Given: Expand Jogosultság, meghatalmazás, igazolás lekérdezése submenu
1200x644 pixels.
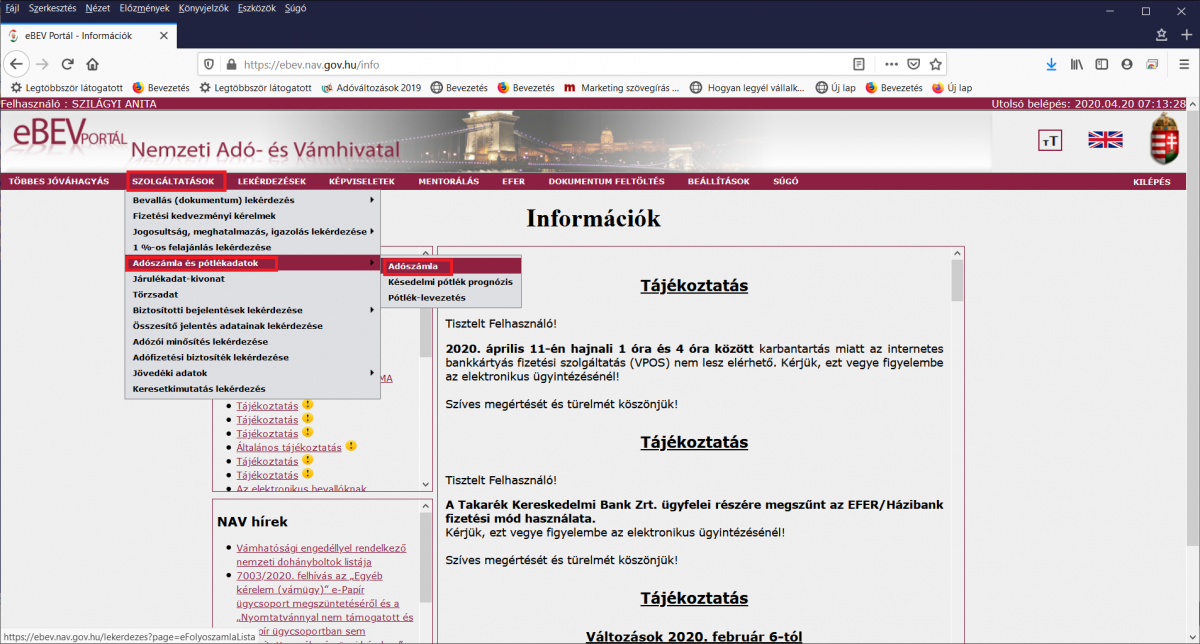Looking at the screenshot, I should point(252,231).
